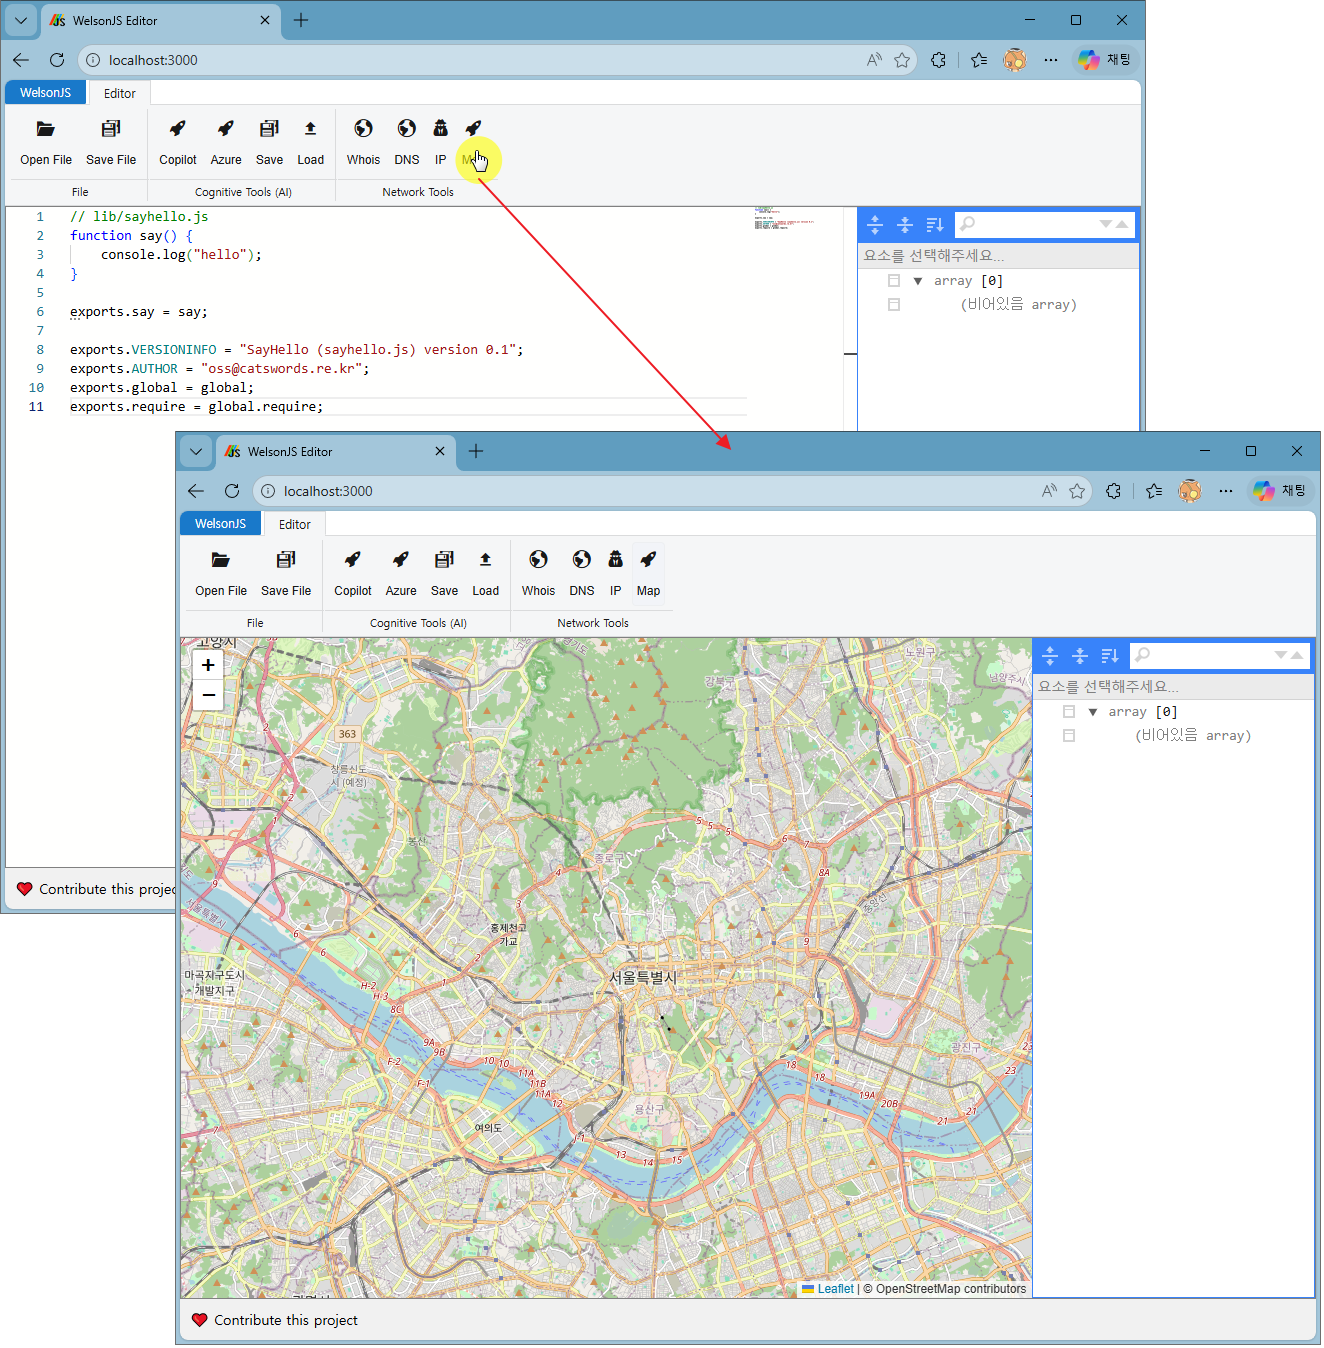The width and height of the screenshot is (1324, 1348).
Task: Click the DNS icon in the code editor window
Action: 406,141
